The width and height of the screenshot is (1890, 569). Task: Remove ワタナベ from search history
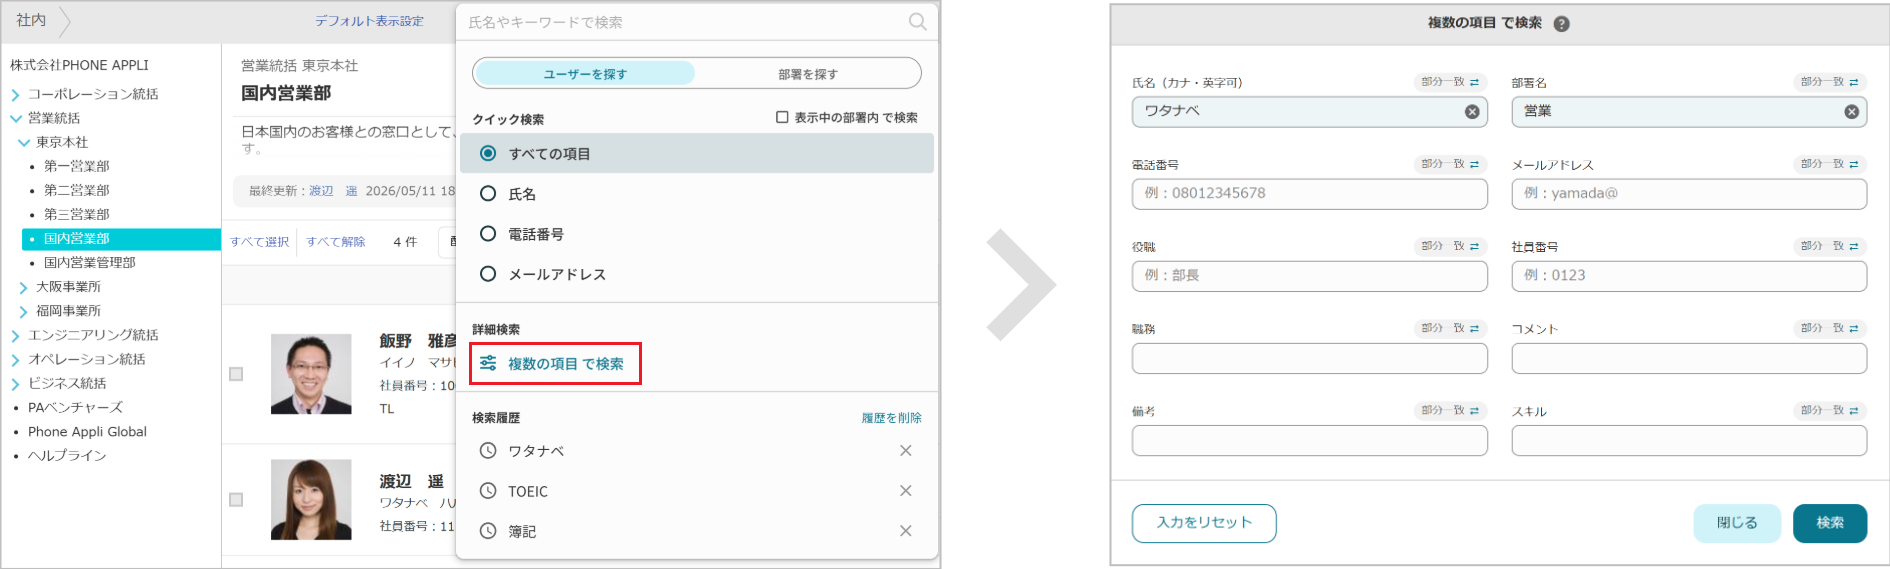coord(905,451)
